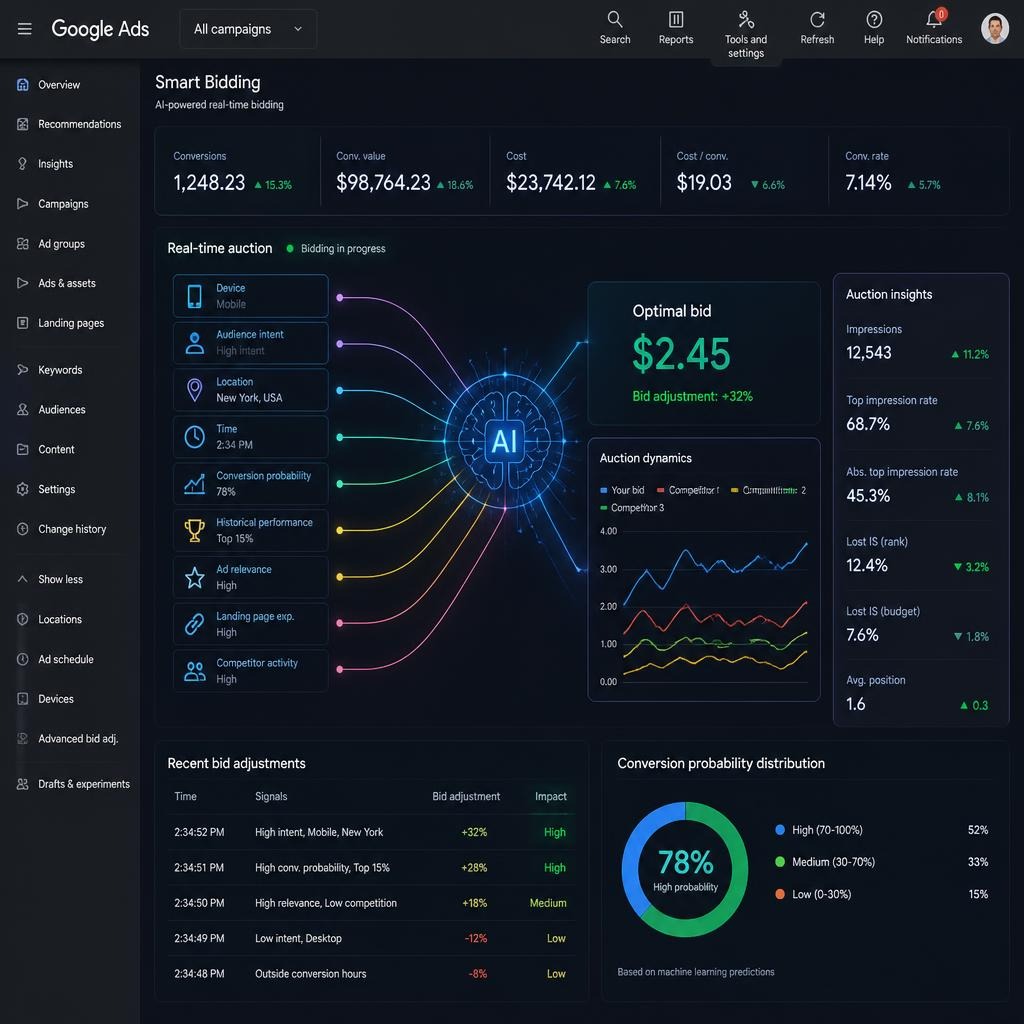This screenshot has width=1024, height=1024.
Task: Open the Notifications bell icon
Action: [x=934, y=19]
